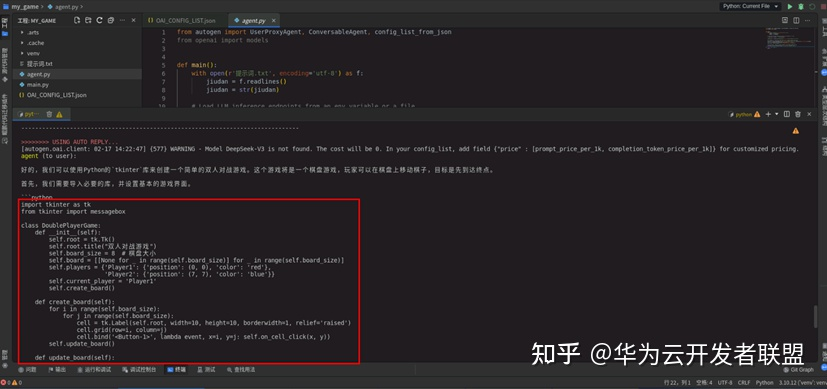Click the errors and warnings count in status bar
The image size is (827, 389).
11,382
